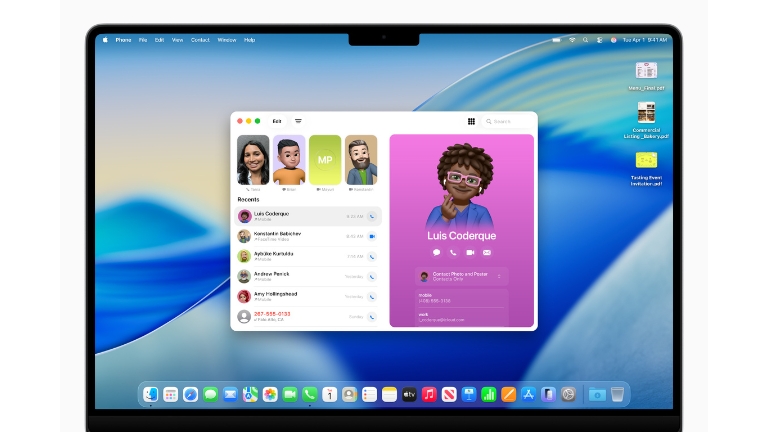The image size is (768, 432).
Task: Open the Apple menu
Action: pyautogui.click(x=105, y=40)
